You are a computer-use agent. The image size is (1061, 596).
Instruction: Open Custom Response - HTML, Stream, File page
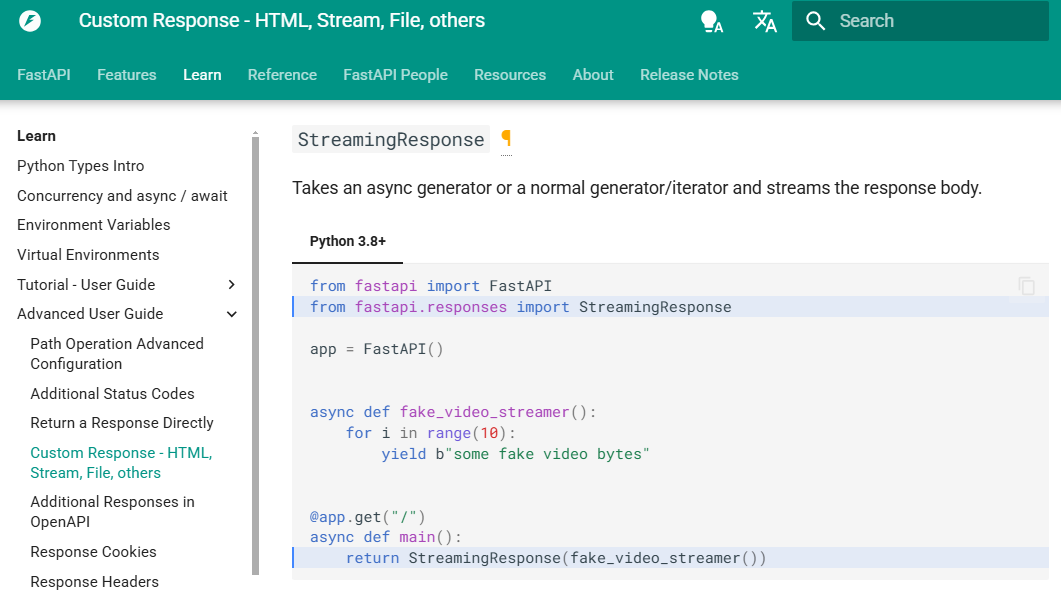[x=121, y=463]
